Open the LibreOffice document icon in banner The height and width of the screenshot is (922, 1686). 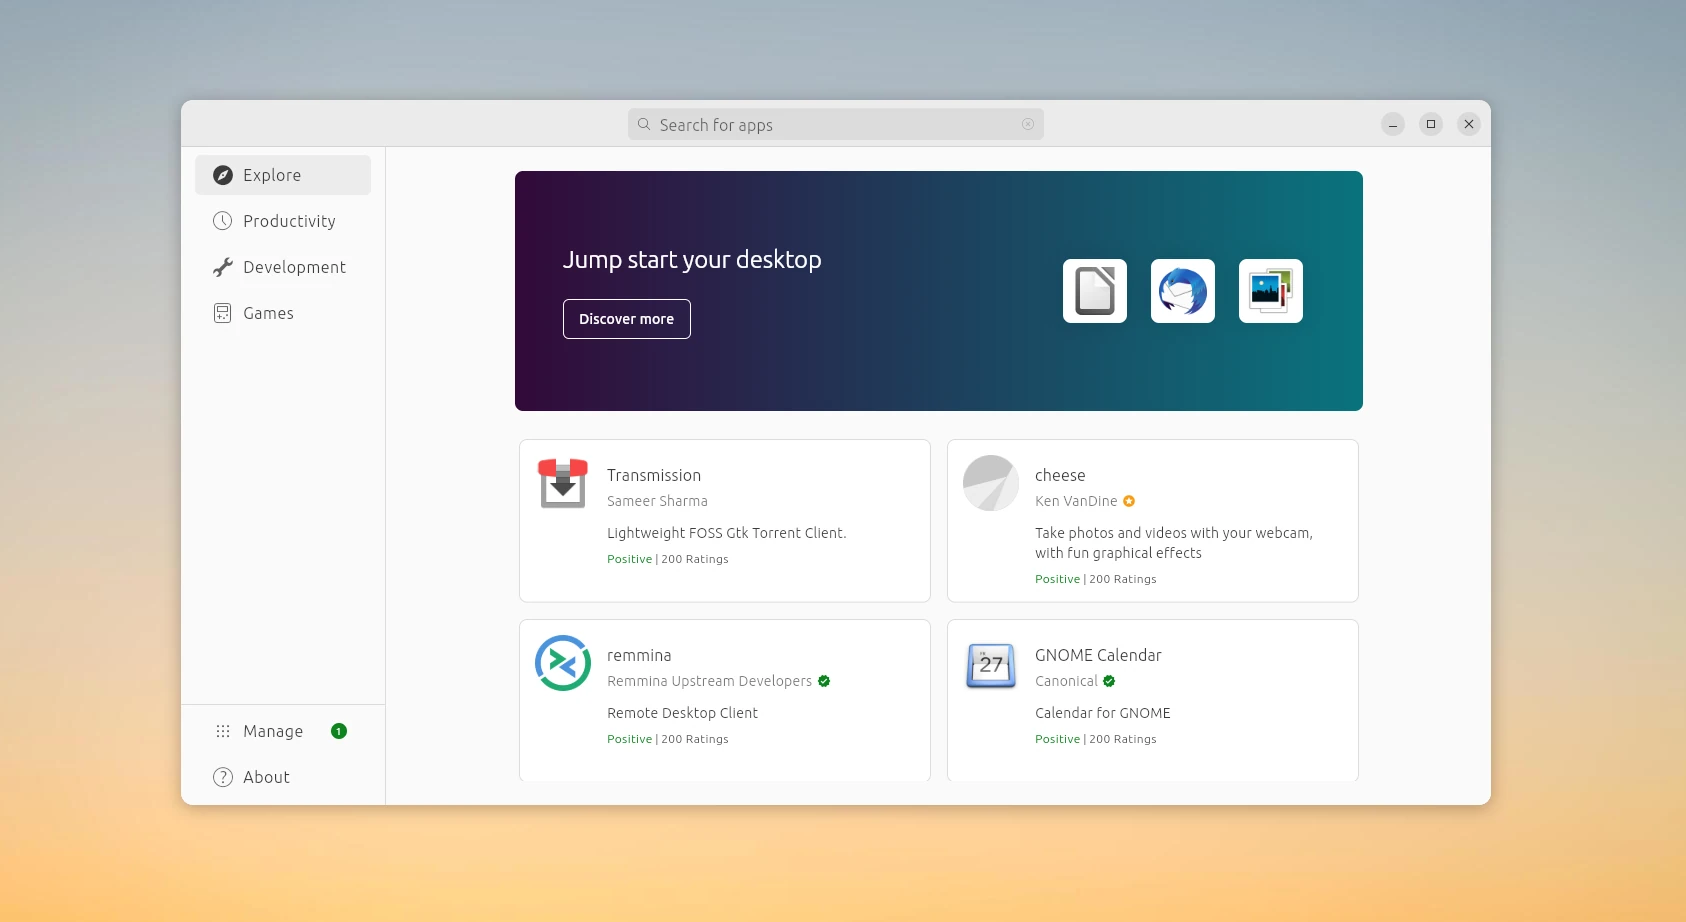coord(1095,291)
